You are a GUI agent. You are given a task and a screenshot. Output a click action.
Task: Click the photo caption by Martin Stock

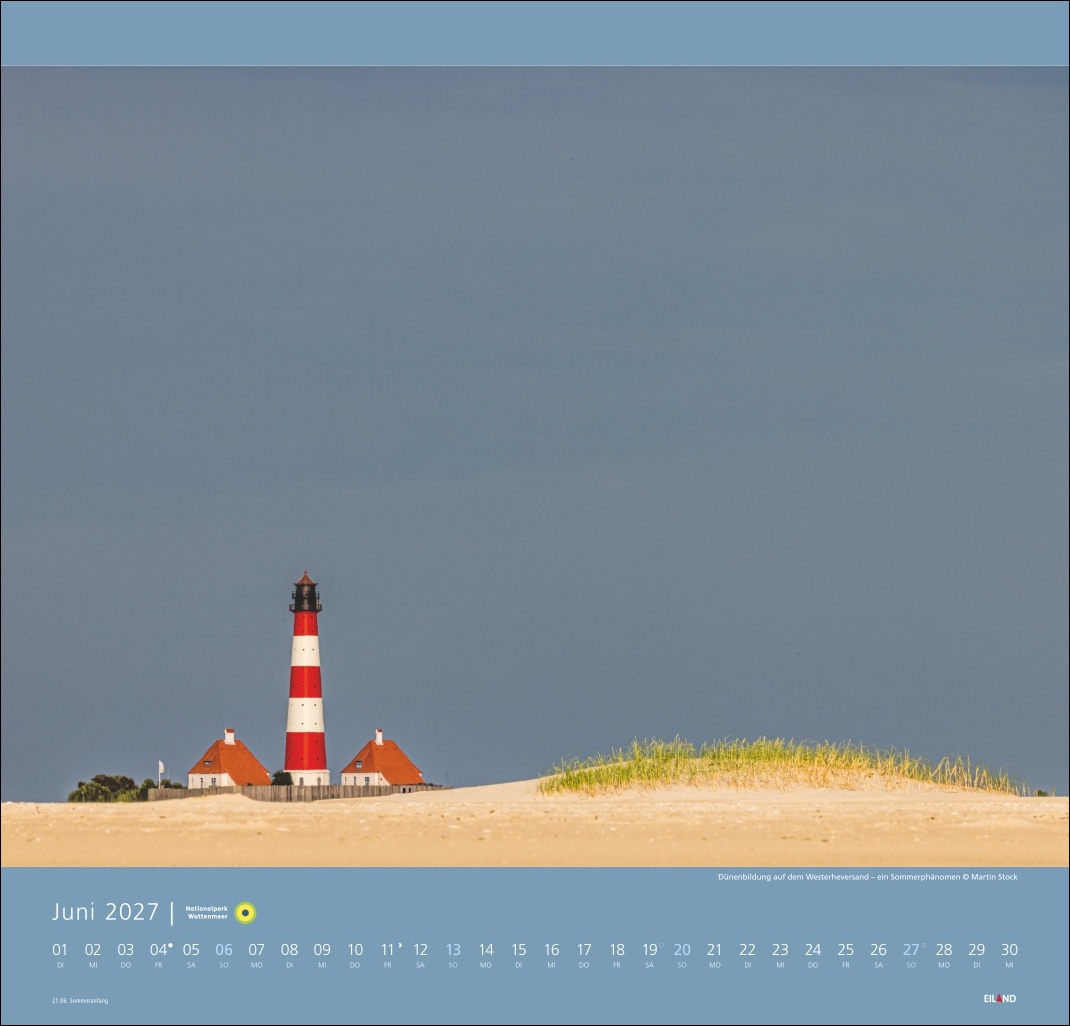[867, 877]
